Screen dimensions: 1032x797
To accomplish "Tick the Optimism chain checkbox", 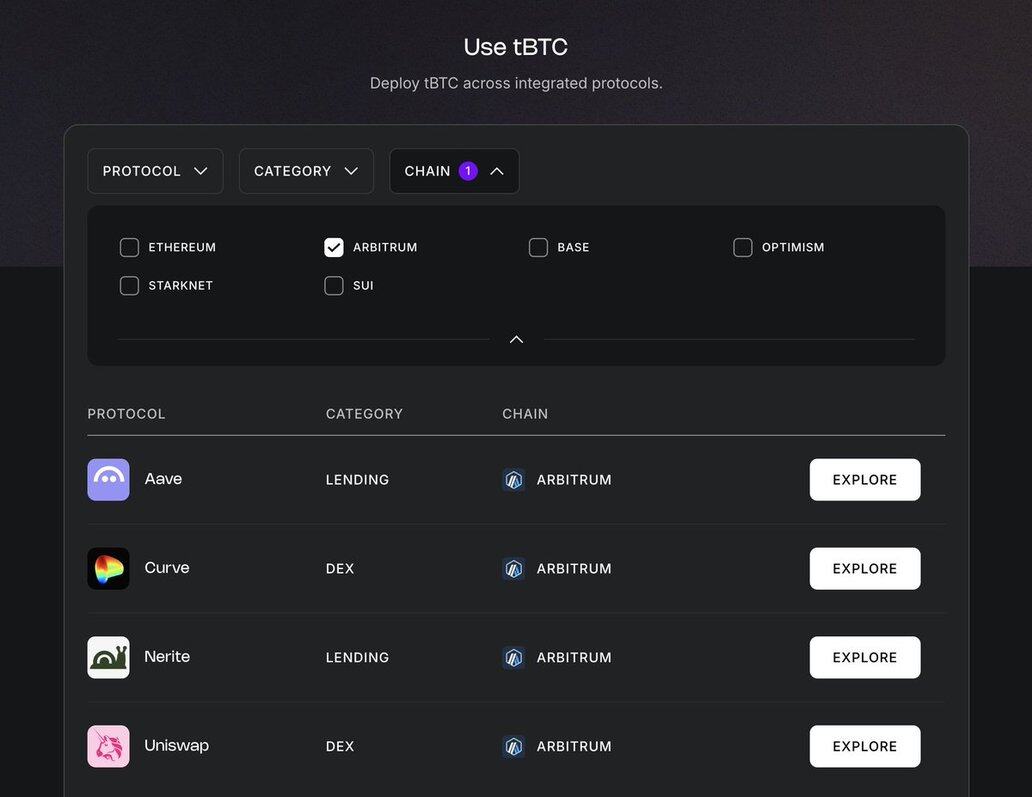I will click(743, 247).
